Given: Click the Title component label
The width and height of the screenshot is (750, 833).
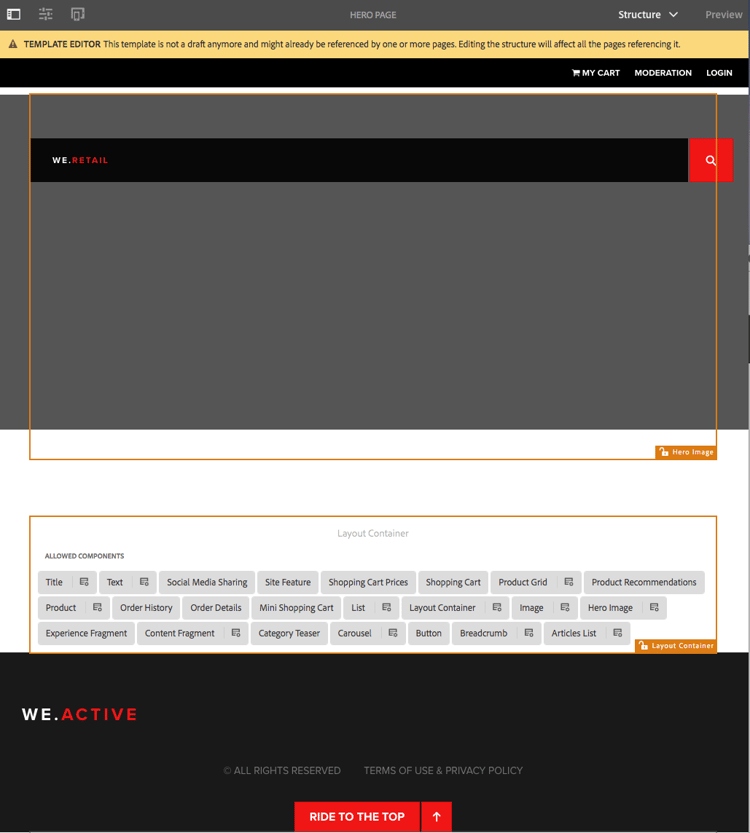Looking at the screenshot, I should (54, 582).
